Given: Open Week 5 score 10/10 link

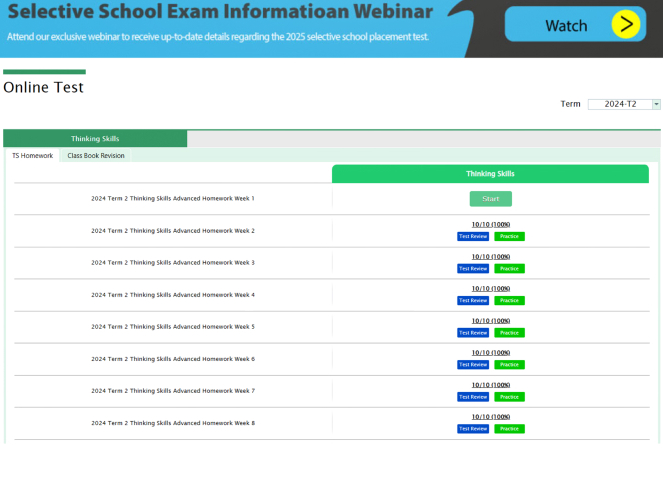Looking at the screenshot, I should 490,321.
